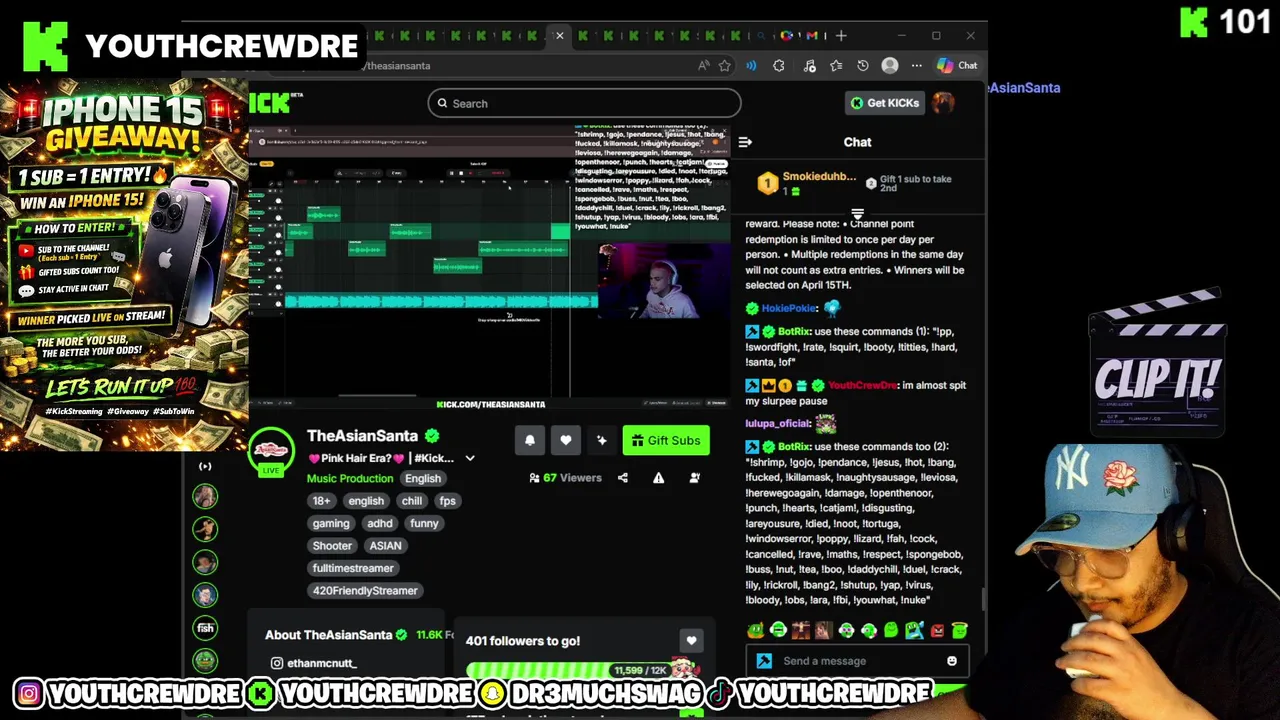1280x720 pixels.
Task: Click the Kick logo home link
Action: point(275,103)
